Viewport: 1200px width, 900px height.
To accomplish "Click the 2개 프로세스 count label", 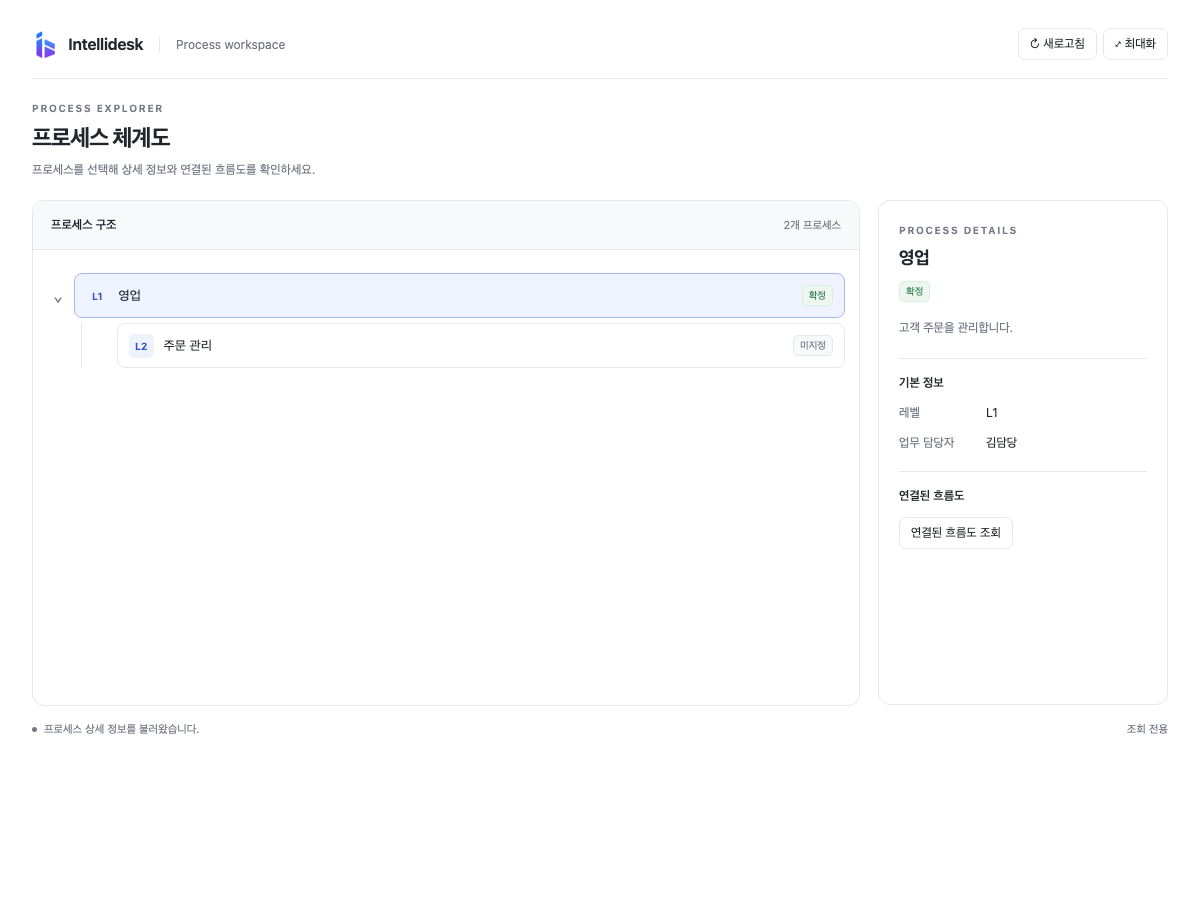I will (x=812, y=225).
